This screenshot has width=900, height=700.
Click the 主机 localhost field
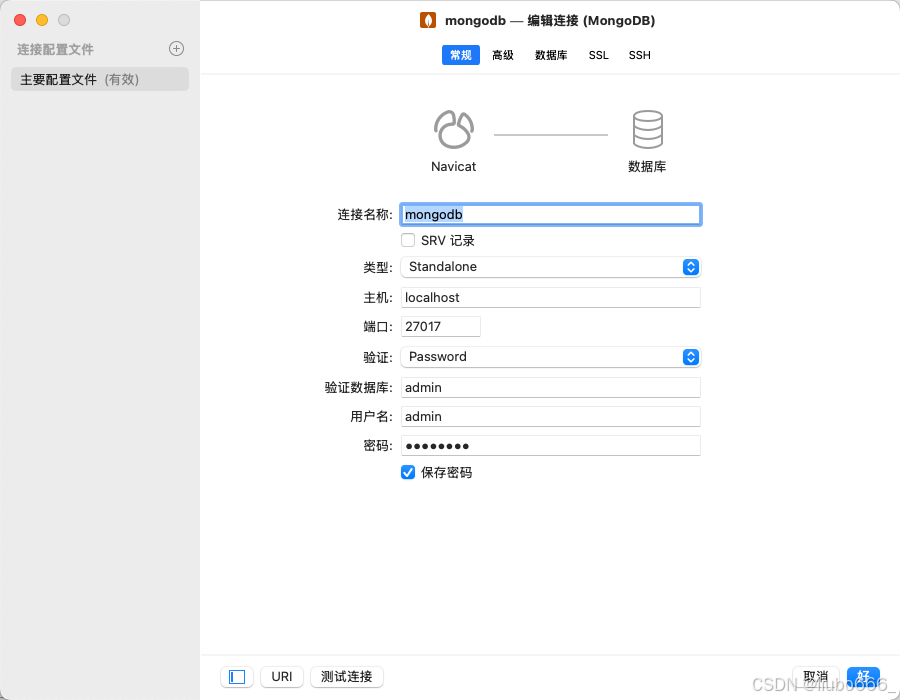tap(550, 297)
